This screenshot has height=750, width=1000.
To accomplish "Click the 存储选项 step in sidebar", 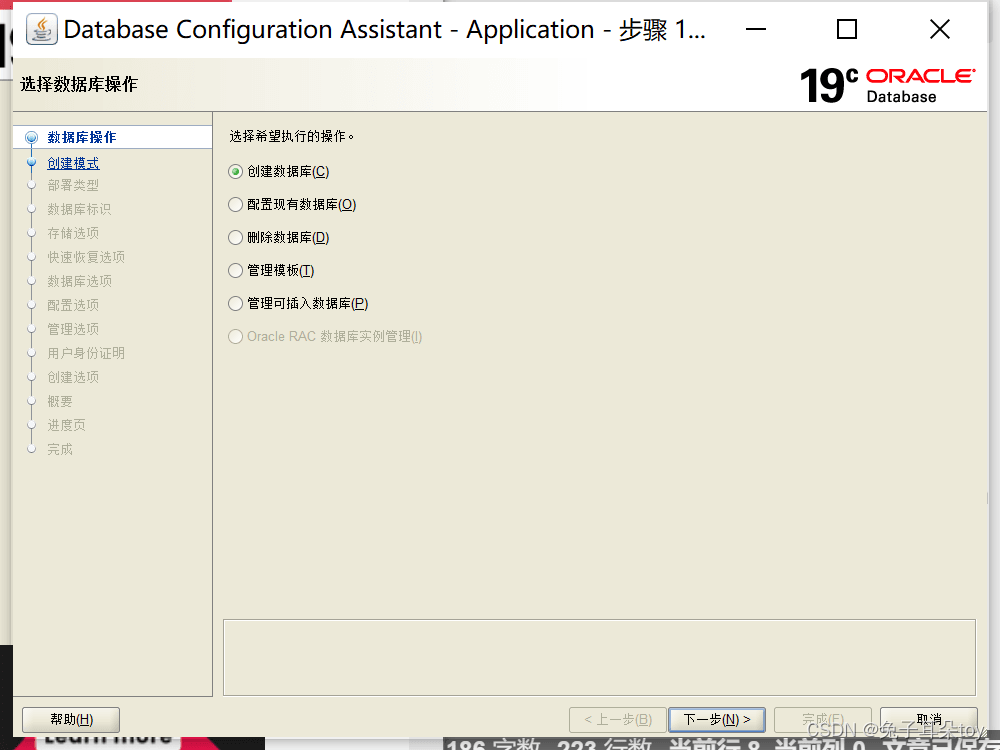I will pyautogui.click(x=73, y=233).
